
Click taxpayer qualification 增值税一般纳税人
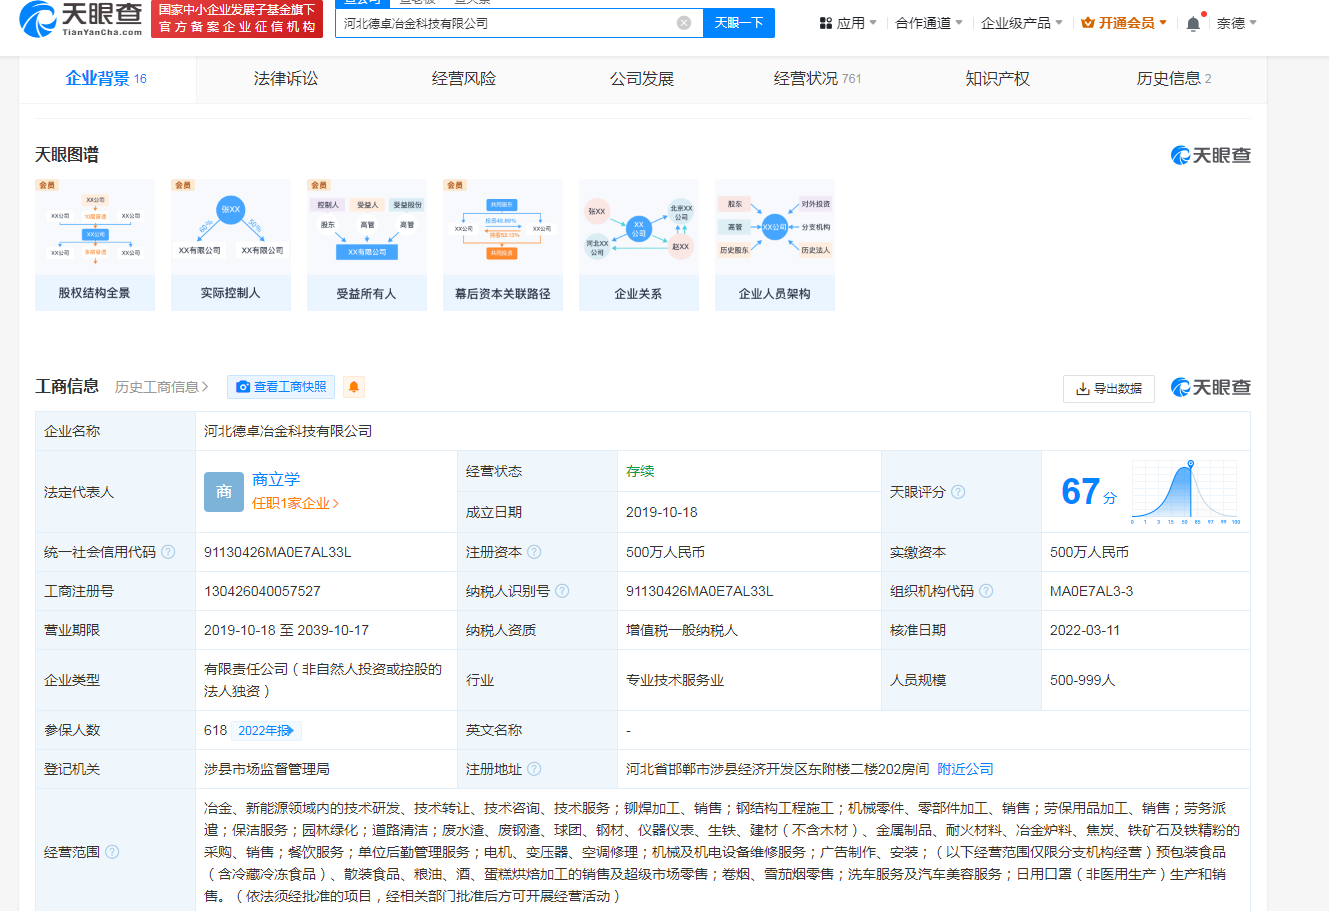[x=682, y=630]
